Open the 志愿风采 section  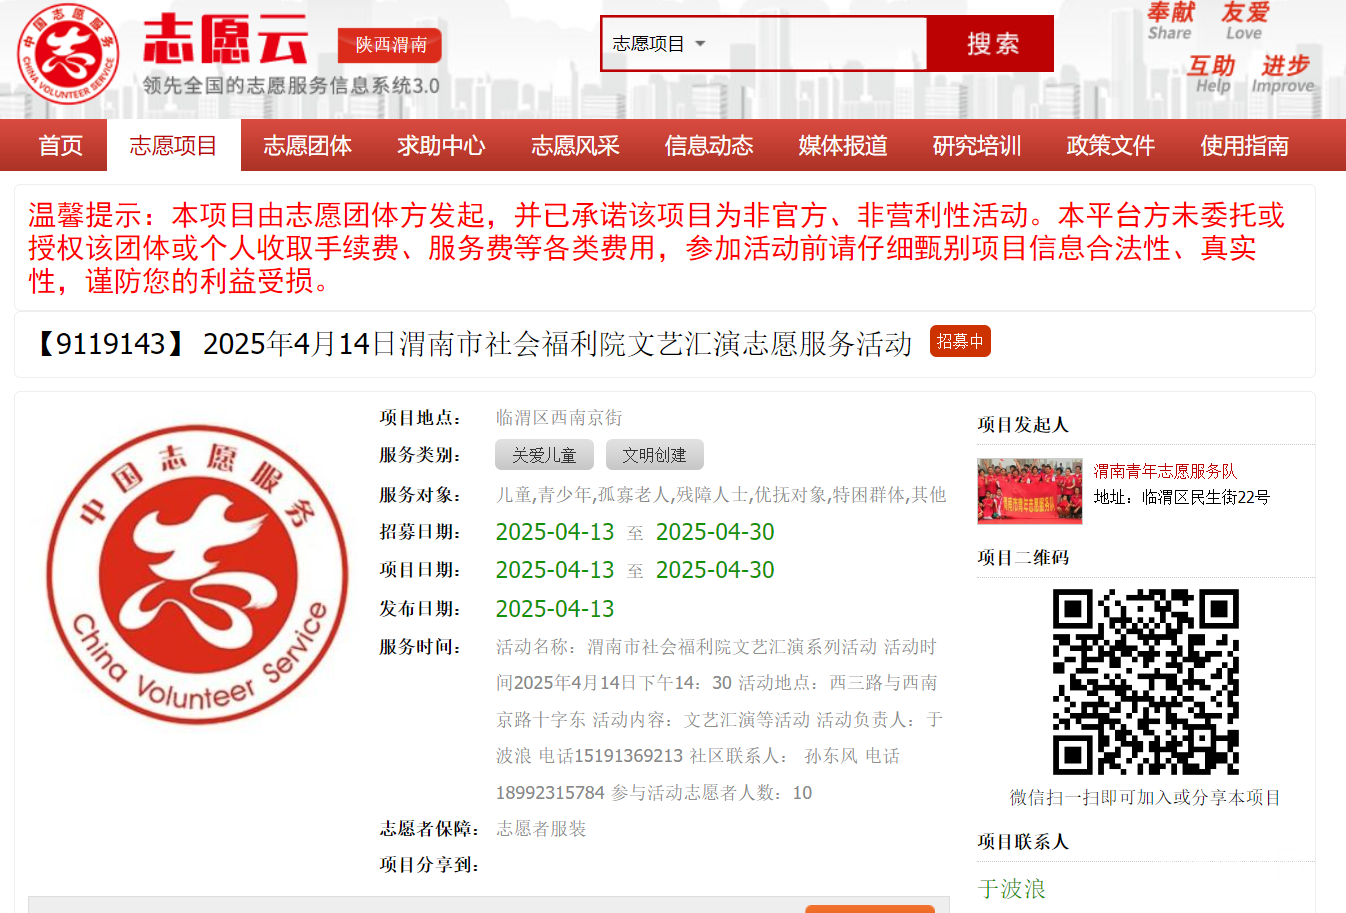pyautogui.click(x=575, y=146)
